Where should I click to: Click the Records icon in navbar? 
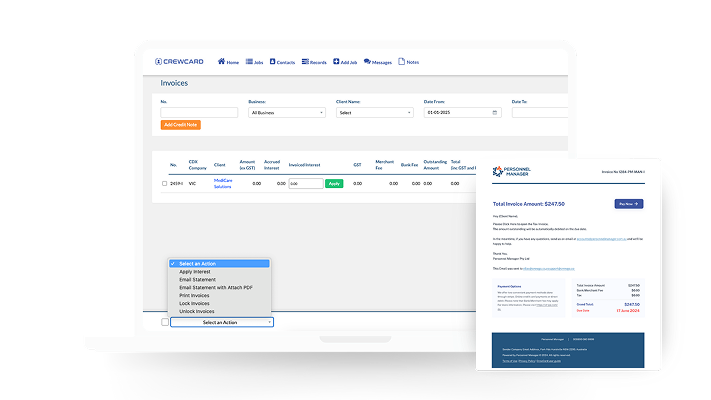(x=305, y=62)
